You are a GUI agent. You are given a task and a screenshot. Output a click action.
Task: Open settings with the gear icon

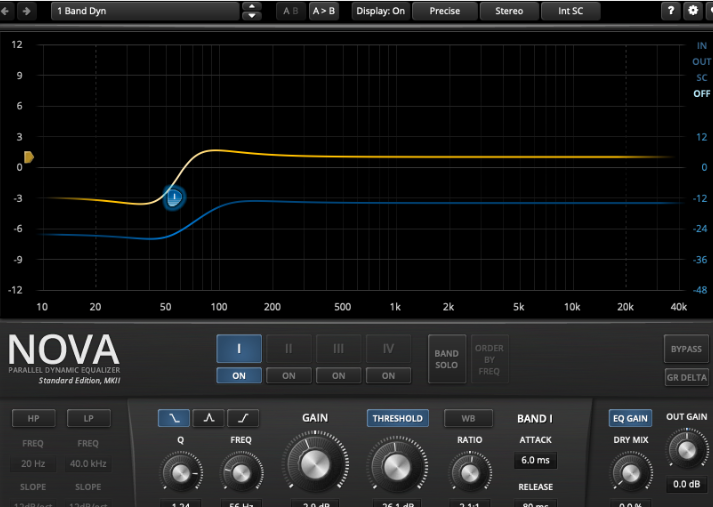(694, 11)
